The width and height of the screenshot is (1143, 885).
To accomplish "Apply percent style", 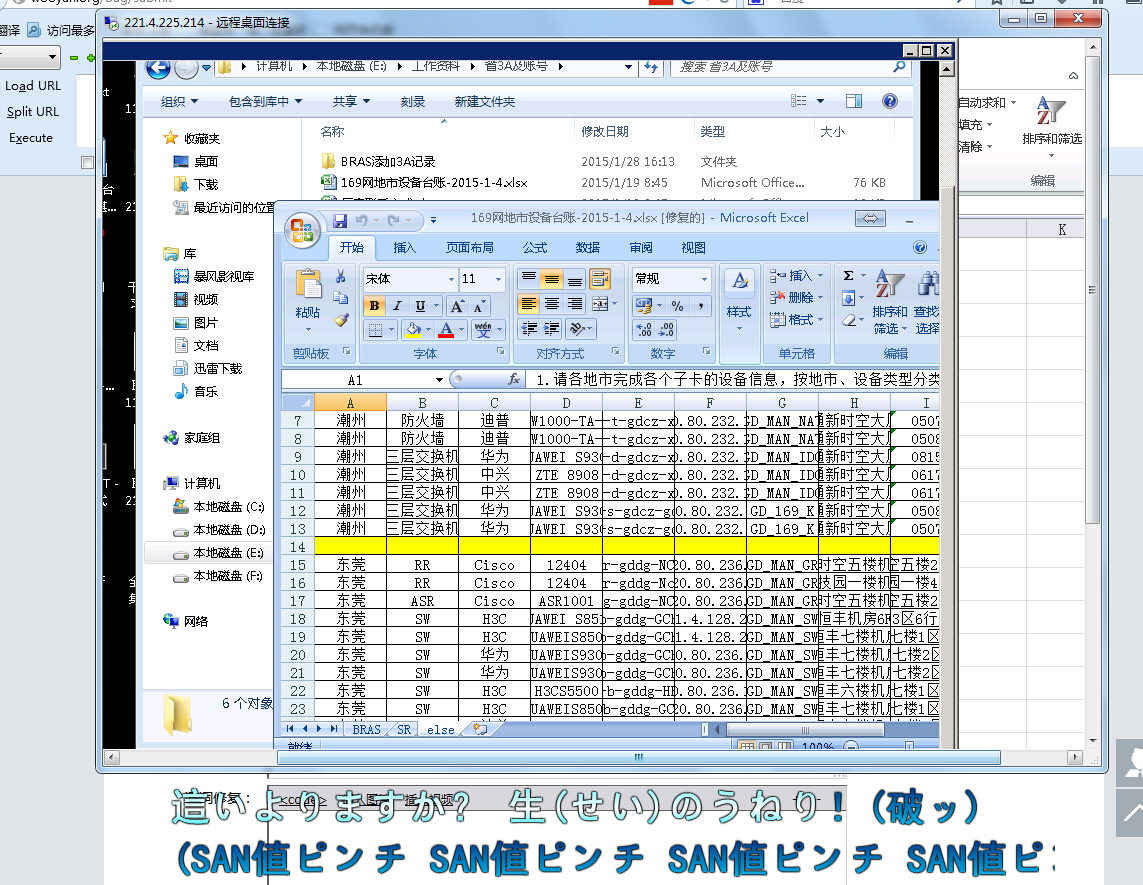I will (x=677, y=305).
